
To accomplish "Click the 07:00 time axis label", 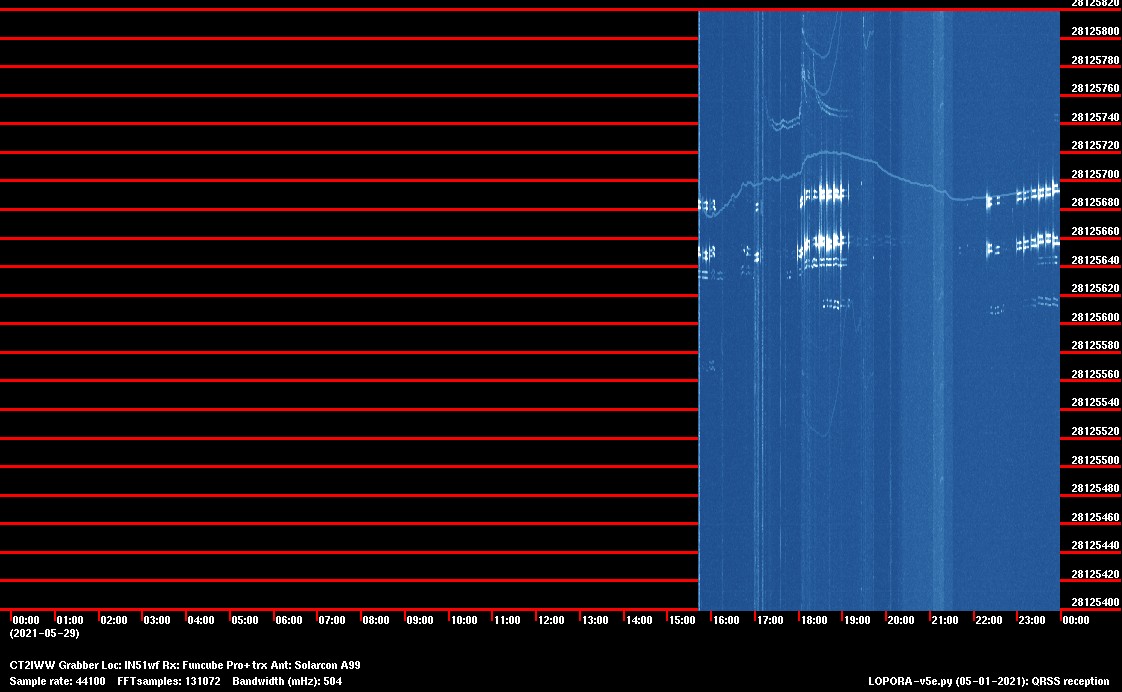I will 332,620.
